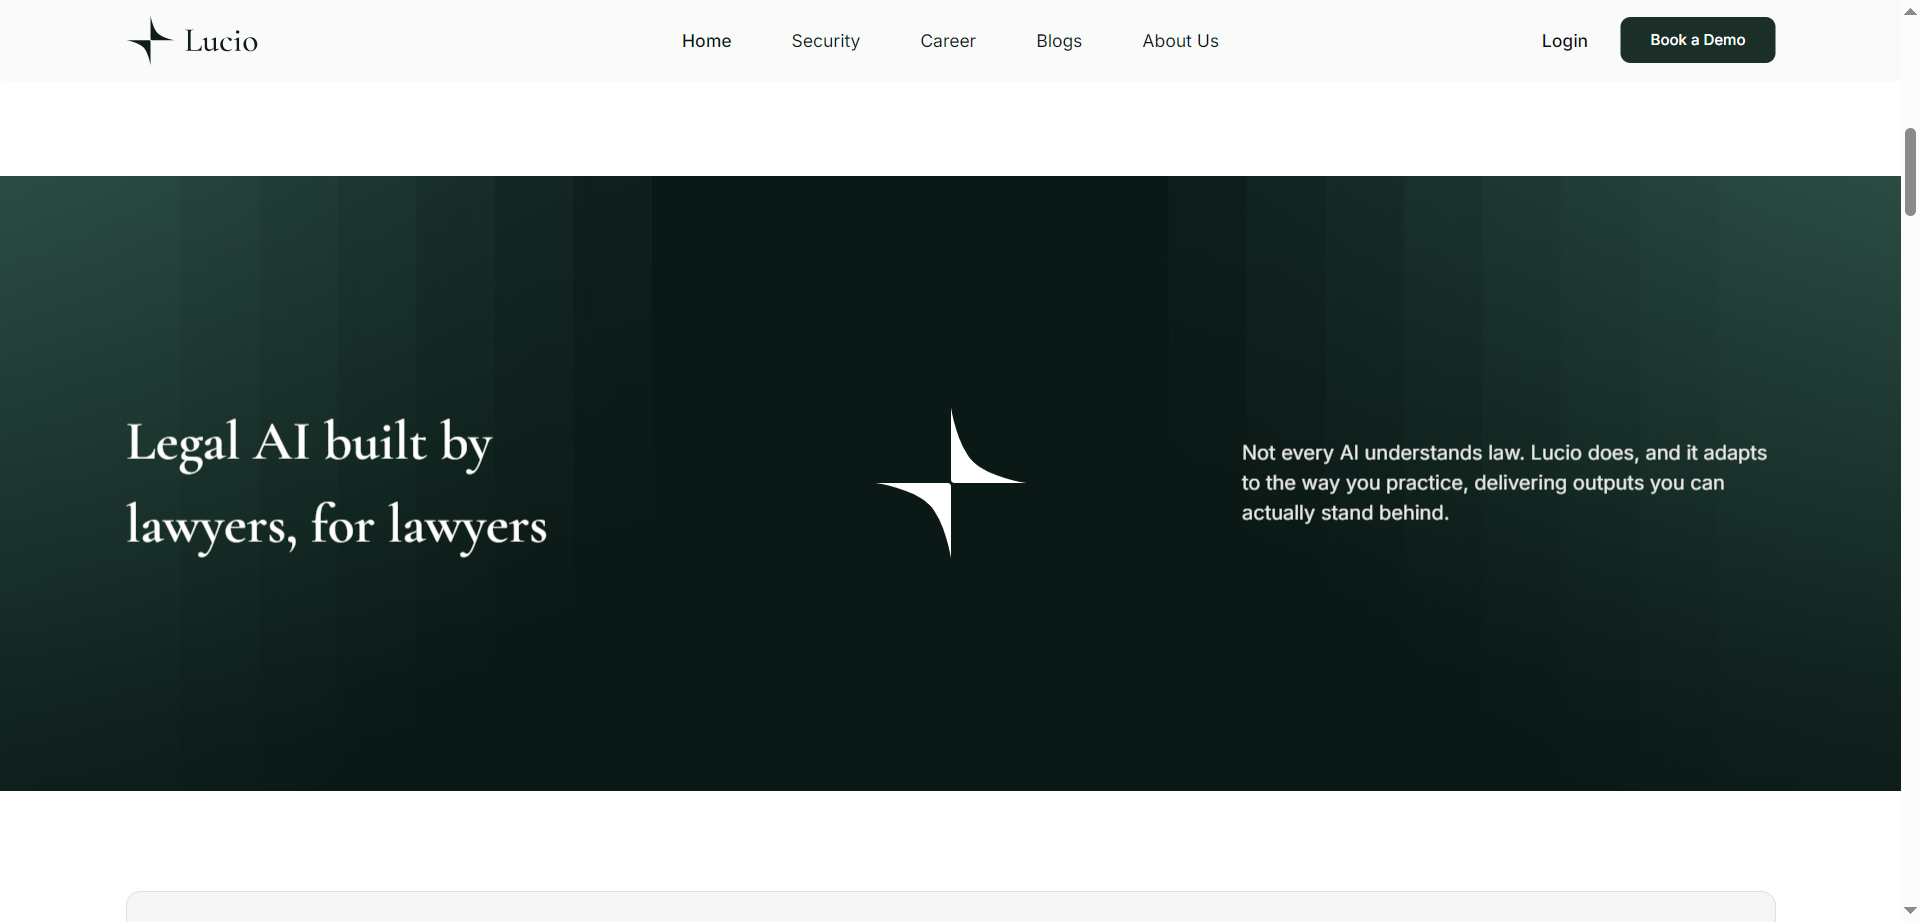Open the About Us page

point(1180,41)
